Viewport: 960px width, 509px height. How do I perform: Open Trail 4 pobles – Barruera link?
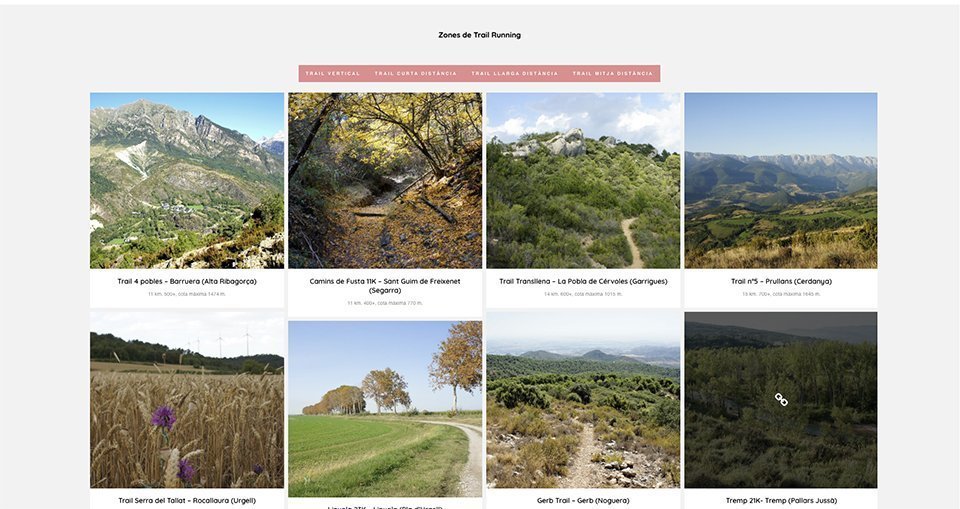coord(187,282)
